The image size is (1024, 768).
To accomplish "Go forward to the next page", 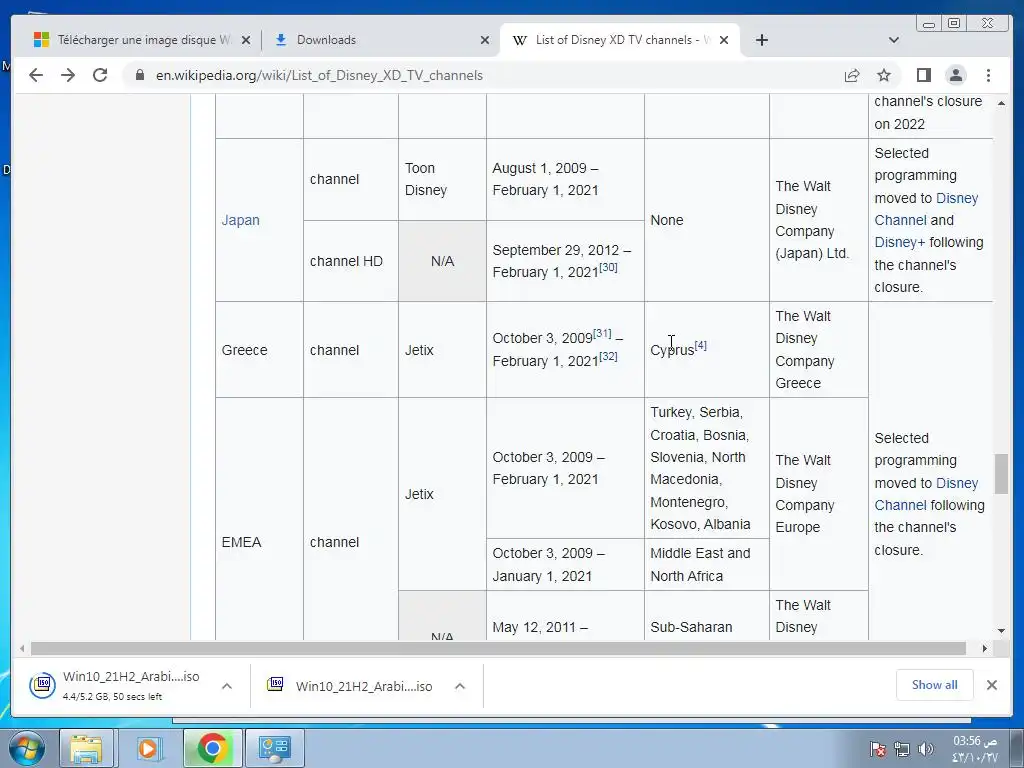I will (x=68, y=75).
